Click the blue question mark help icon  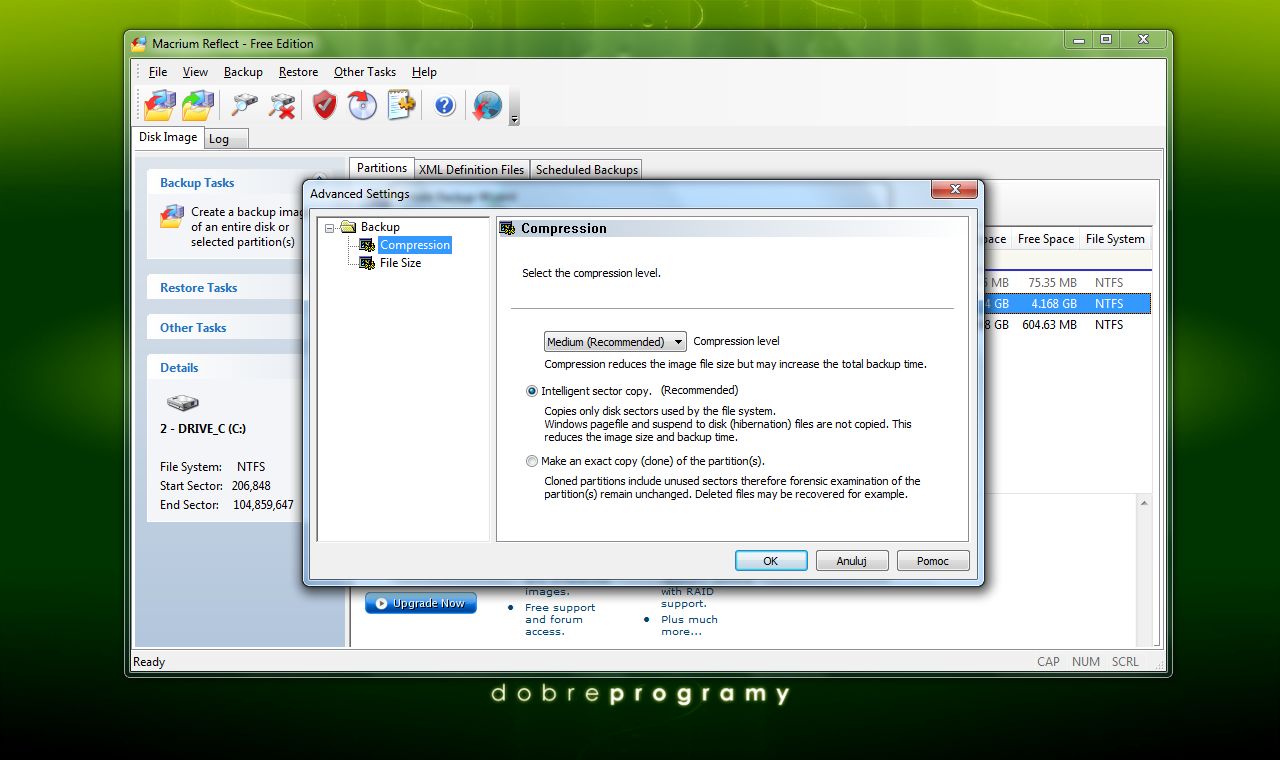pyautogui.click(x=445, y=105)
